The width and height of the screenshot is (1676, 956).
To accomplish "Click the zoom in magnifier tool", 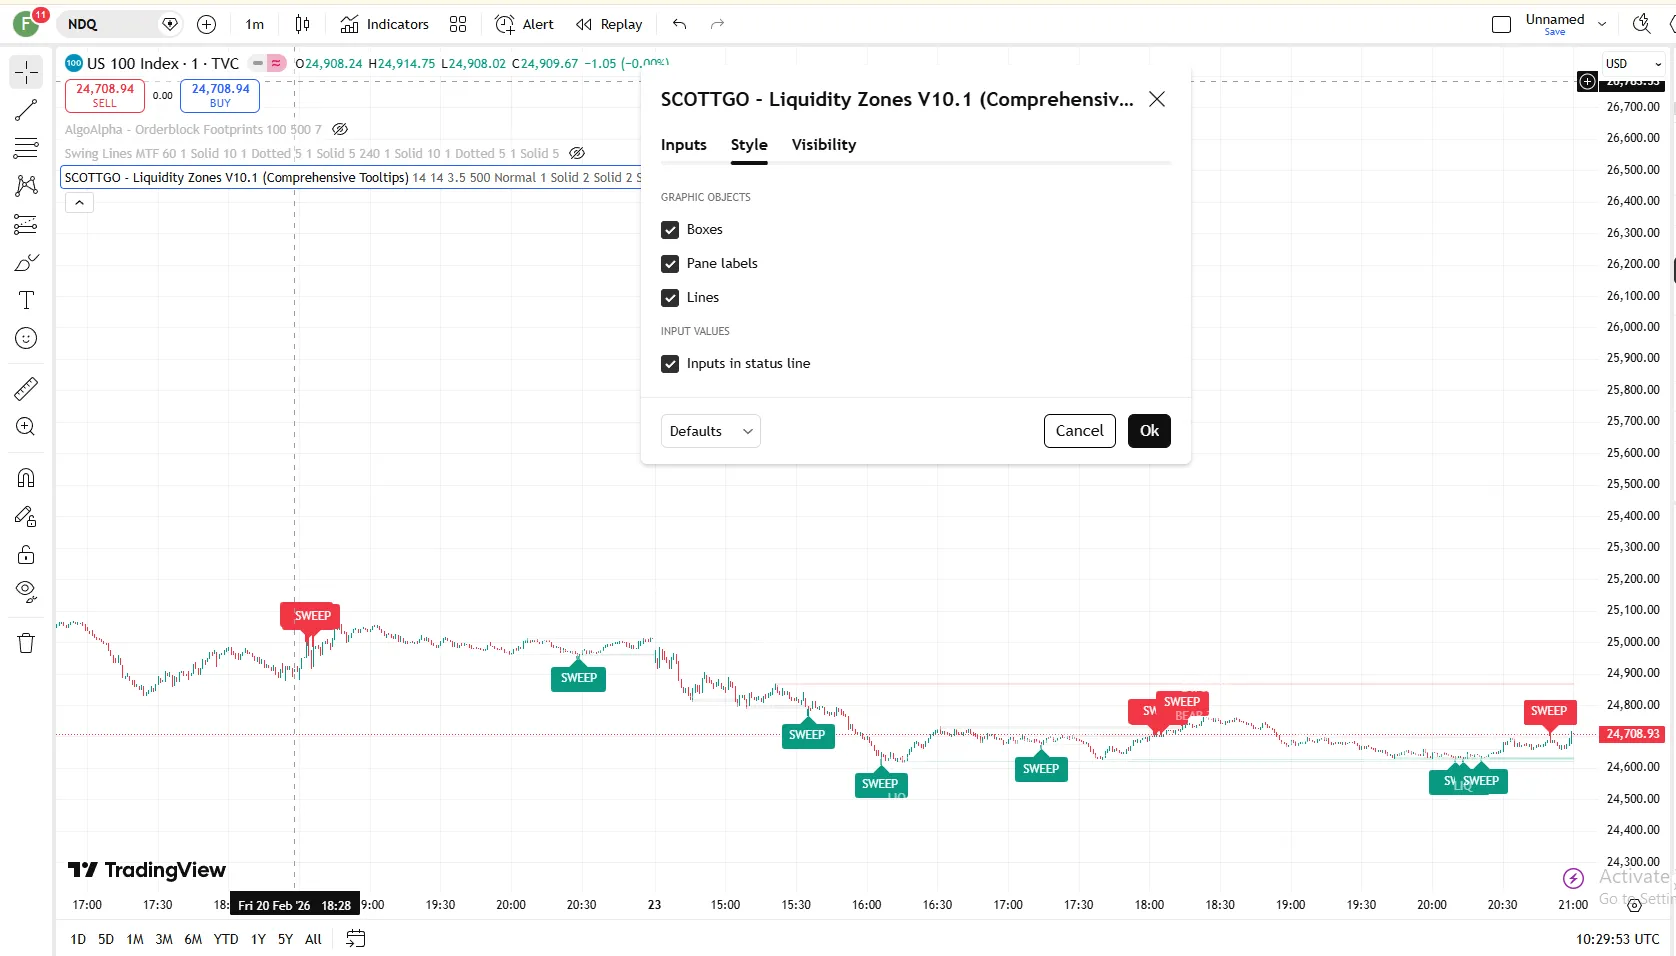I will [26, 427].
